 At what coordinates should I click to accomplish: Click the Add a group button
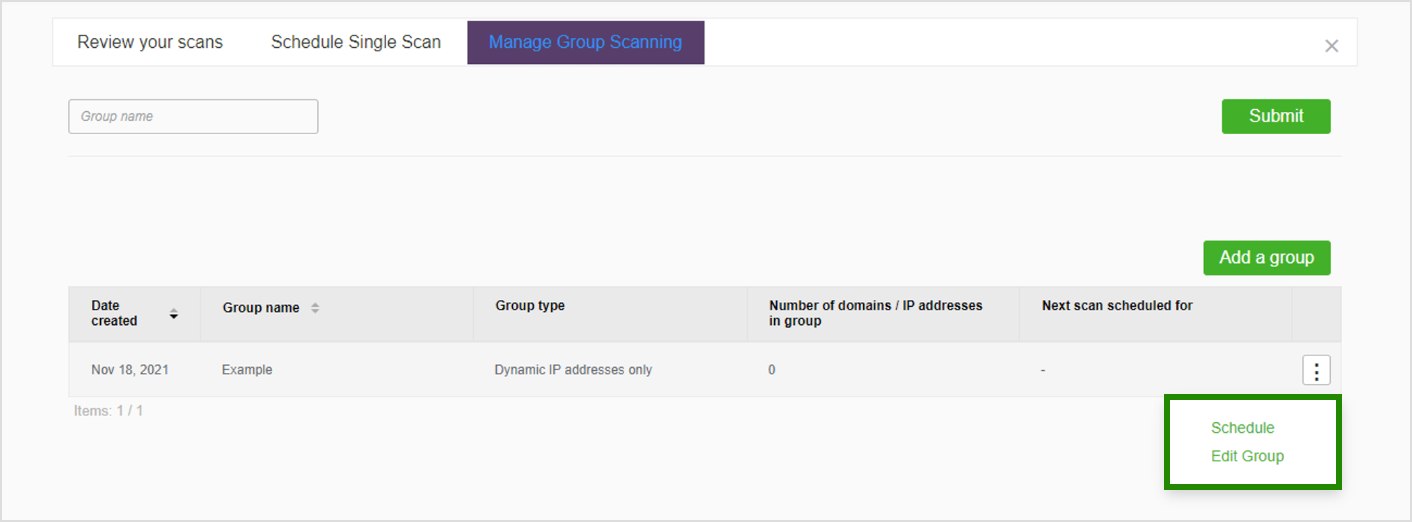tap(1266, 258)
